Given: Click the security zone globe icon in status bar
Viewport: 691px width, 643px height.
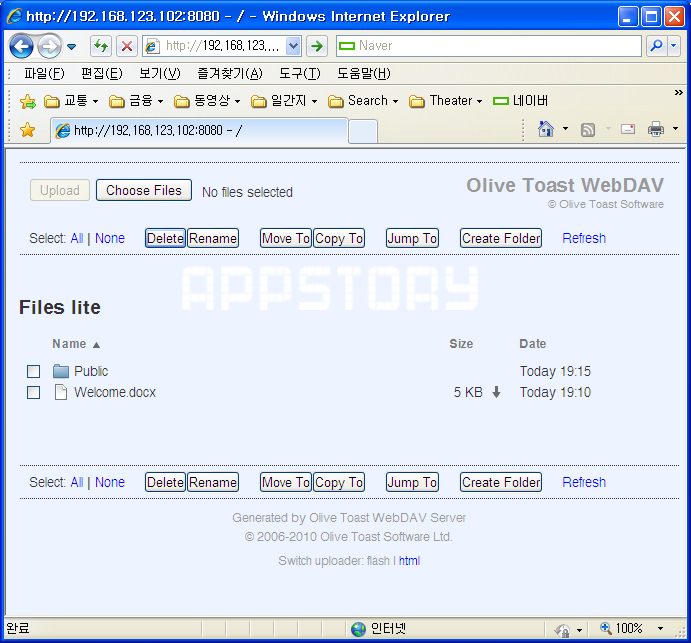Looking at the screenshot, I should click(x=358, y=629).
